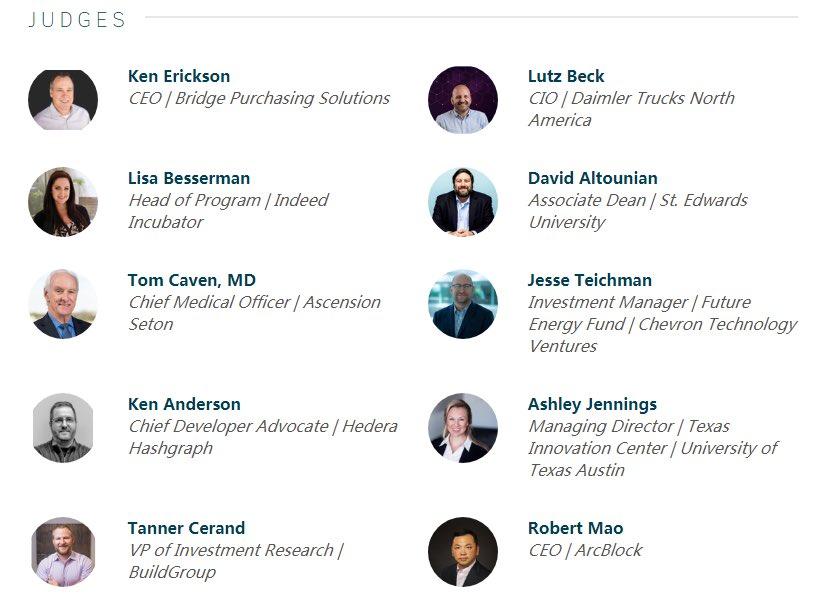Open the Jesse Teichman name link
Image resolution: width=832 pixels, height=609 pixels.
(x=590, y=280)
